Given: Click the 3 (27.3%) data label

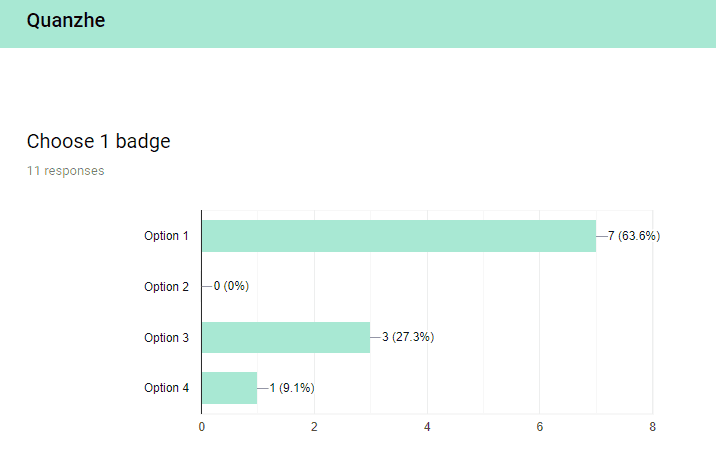Looking at the screenshot, I should 408,337.
